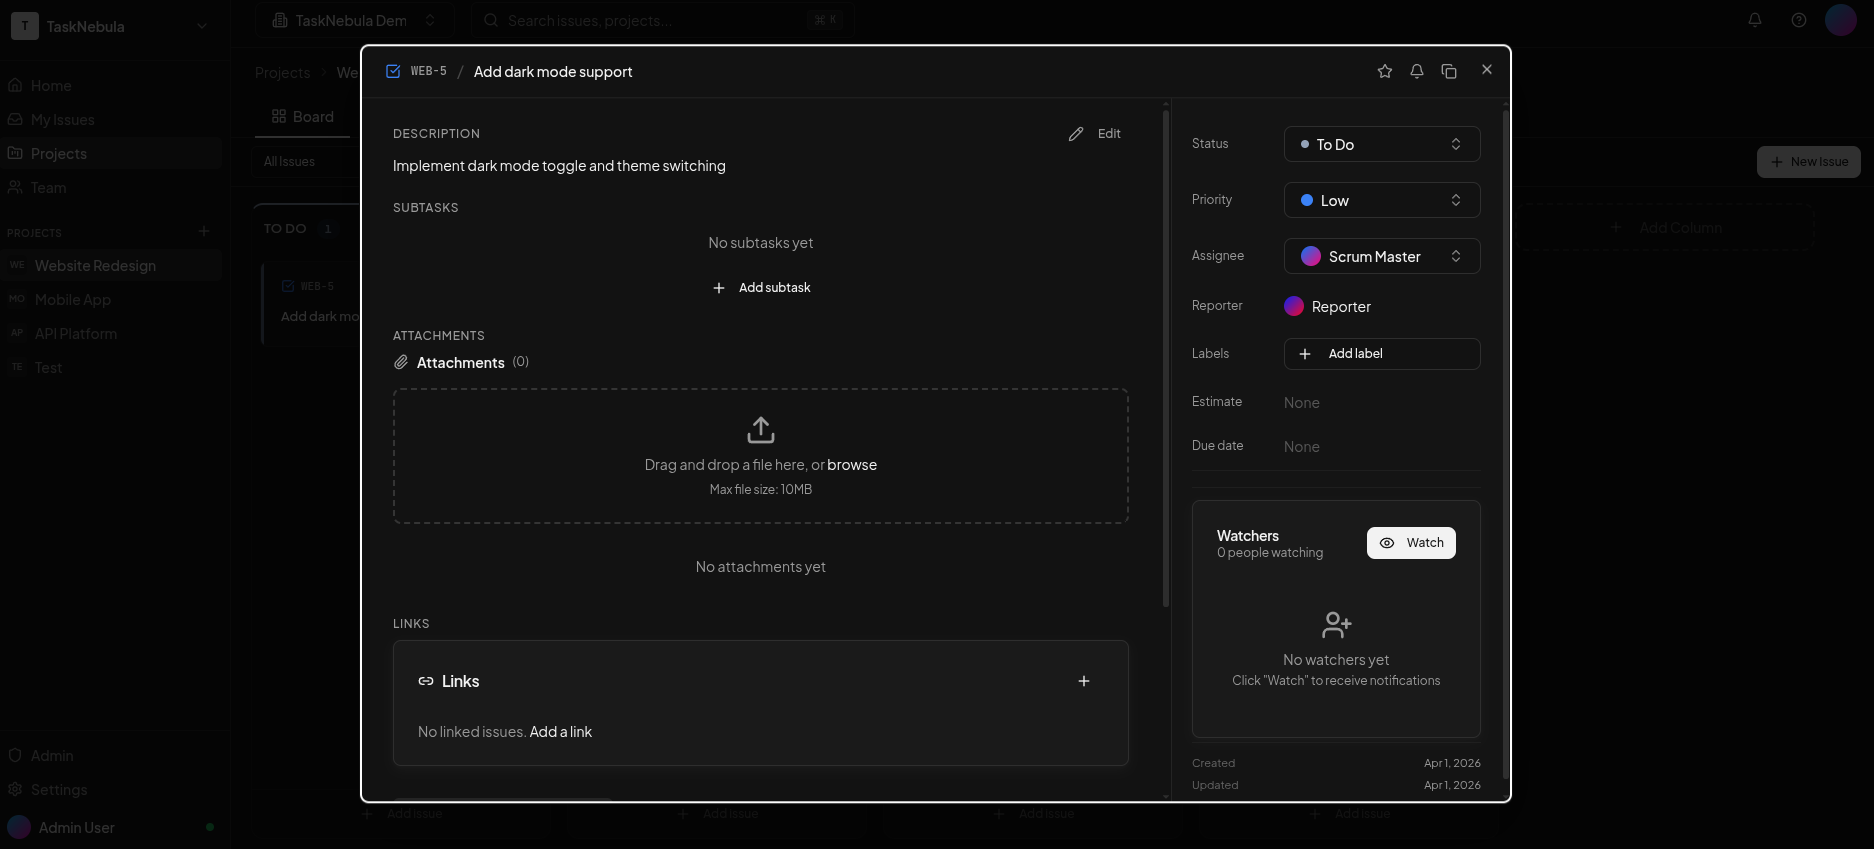This screenshot has height=849, width=1874.
Task: Open API Platform project
Action: pyautogui.click(x=111, y=334)
